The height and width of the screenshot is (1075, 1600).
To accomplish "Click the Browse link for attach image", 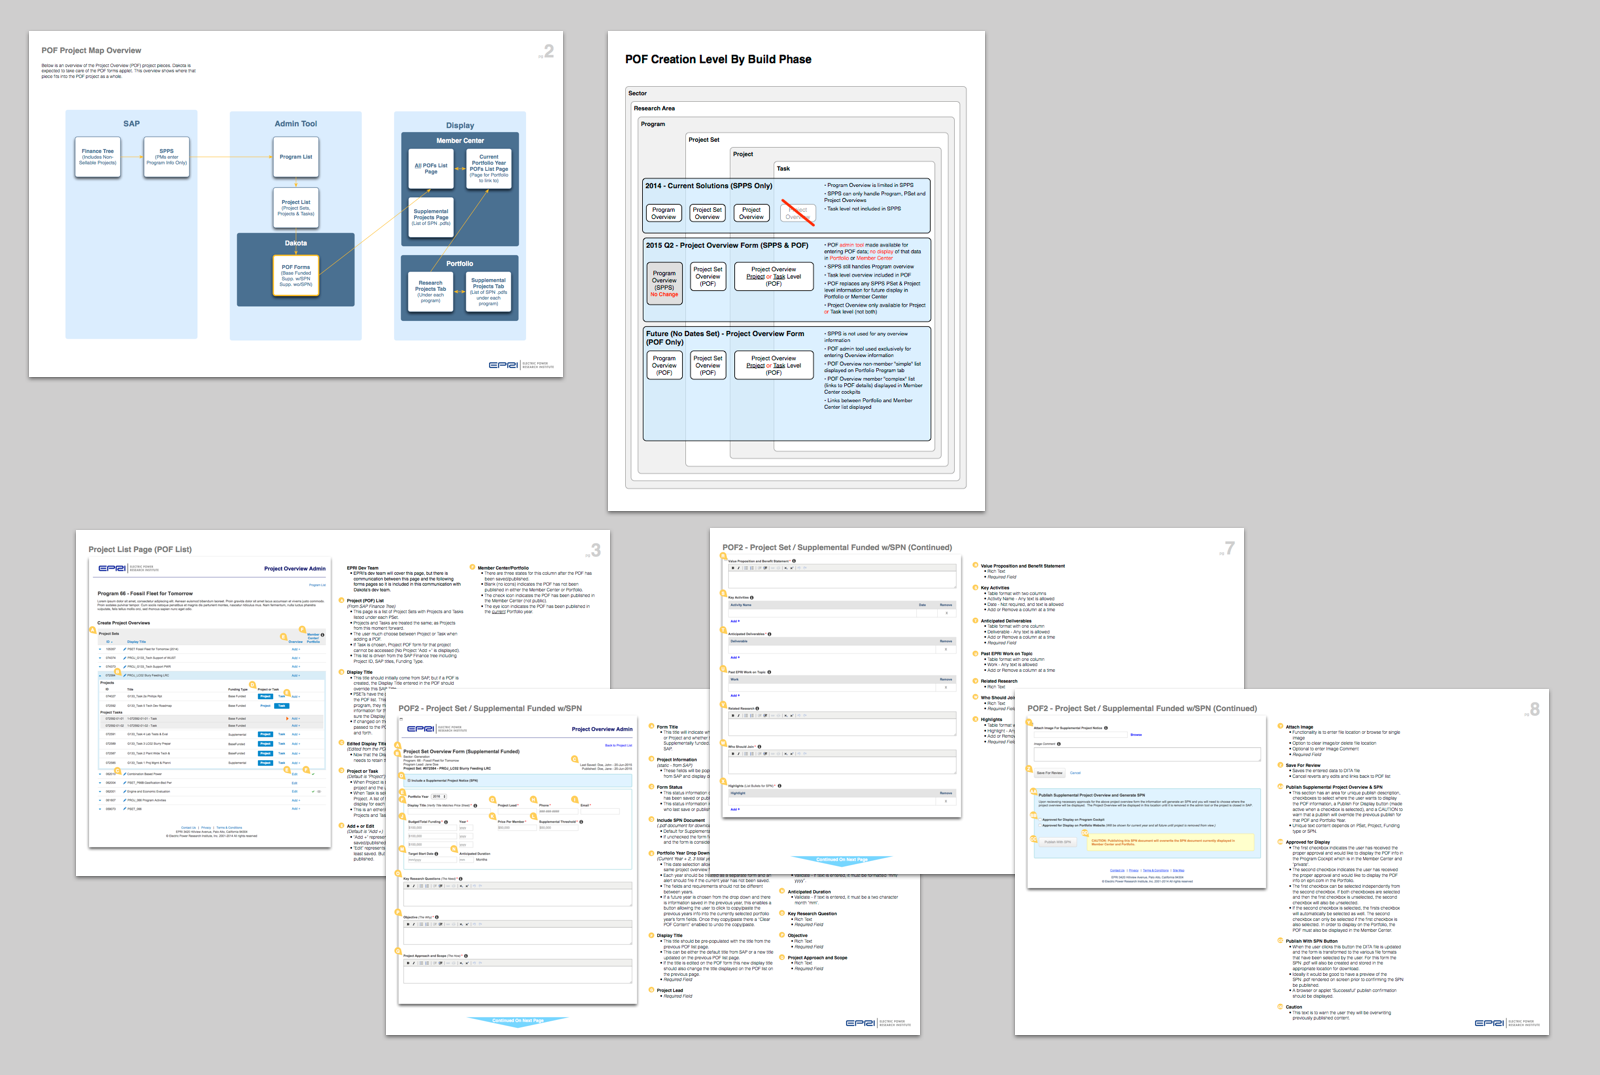I will 1135,735.
